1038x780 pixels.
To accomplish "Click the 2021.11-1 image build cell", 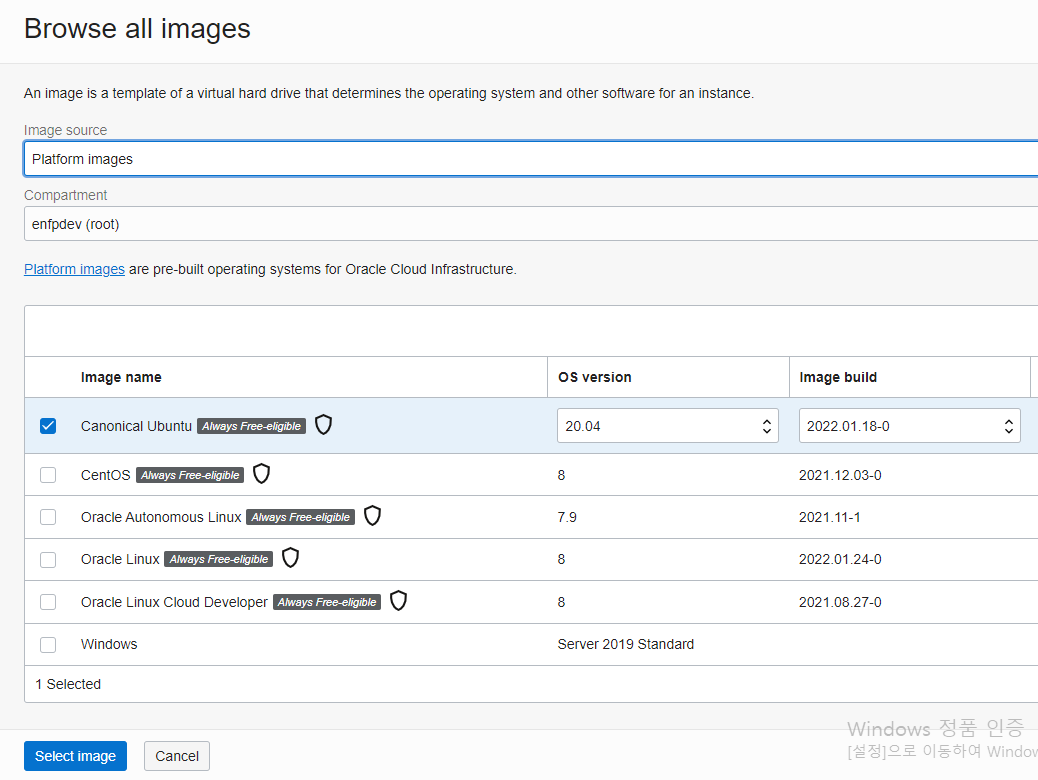I will [x=829, y=518].
